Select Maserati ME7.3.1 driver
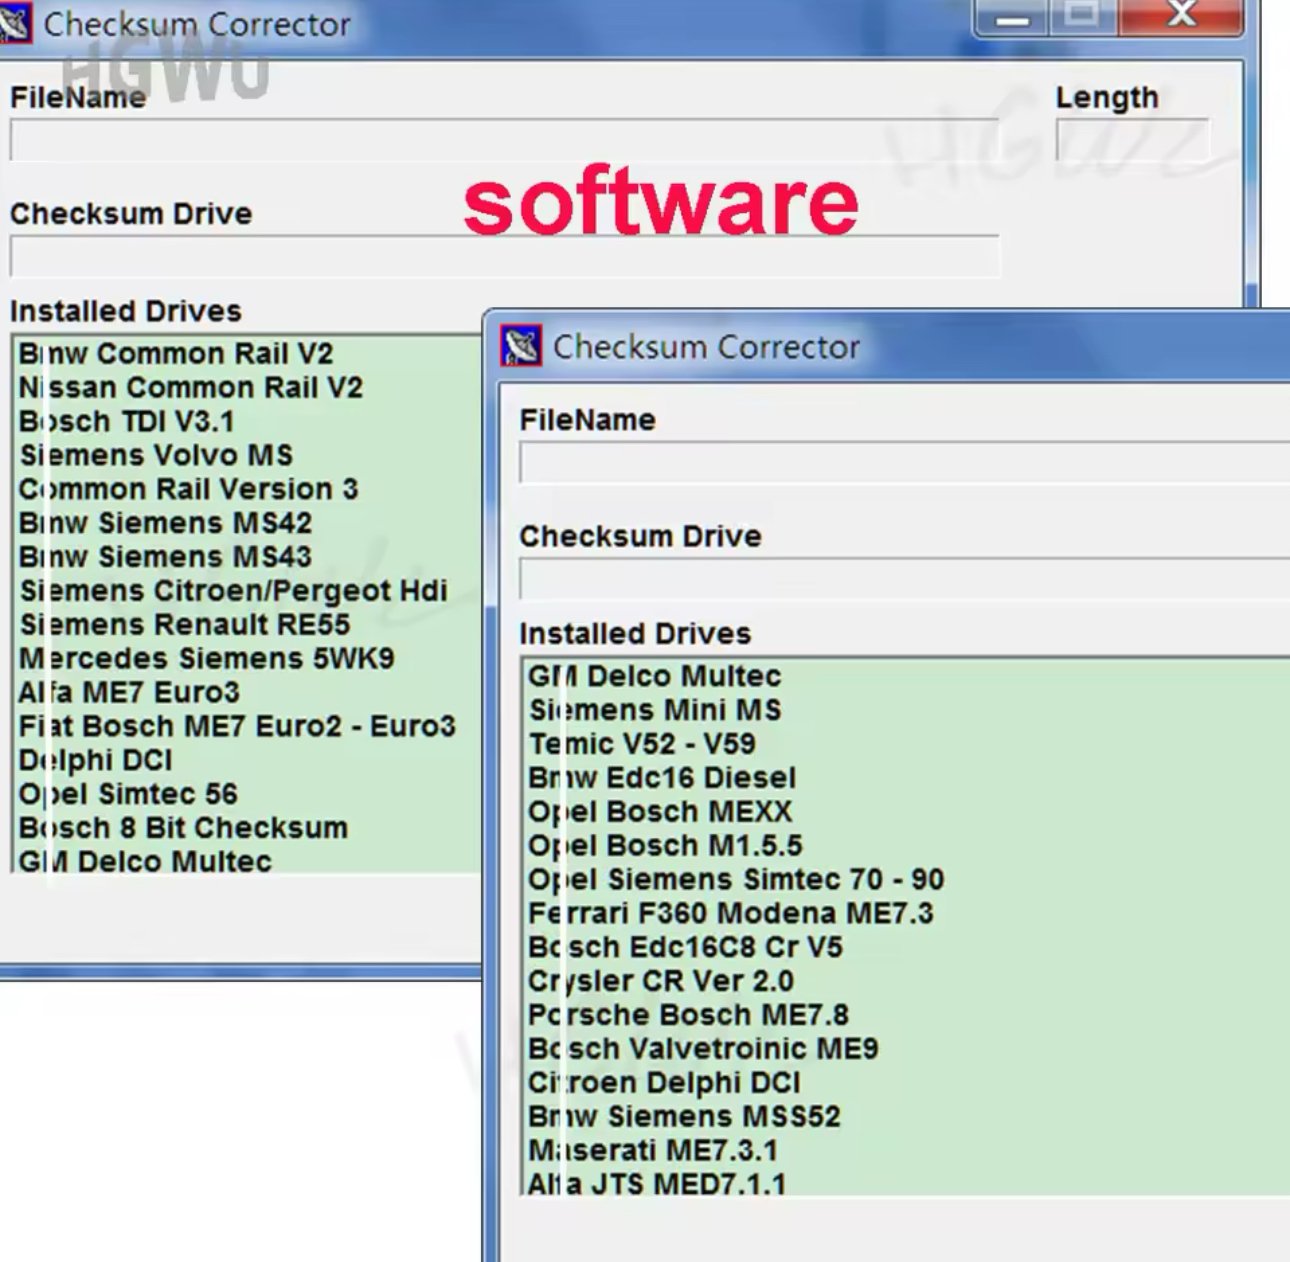Image resolution: width=1290 pixels, height=1262 pixels. (x=652, y=1150)
